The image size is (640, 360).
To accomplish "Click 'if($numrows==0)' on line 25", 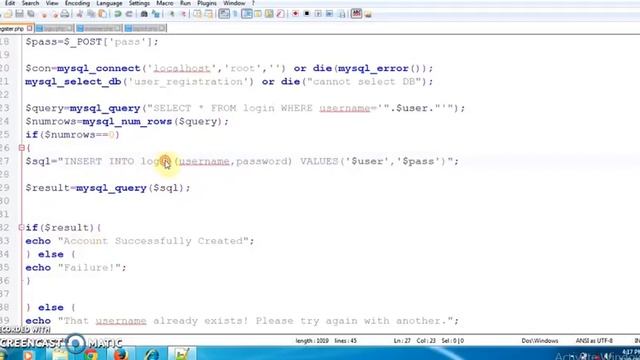I will tap(72, 135).
